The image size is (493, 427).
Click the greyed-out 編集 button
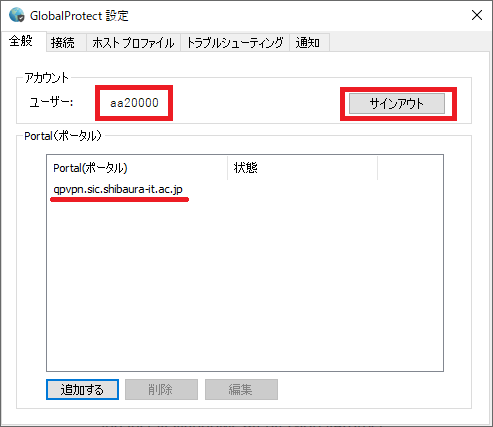pyautogui.click(x=241, y=389)
